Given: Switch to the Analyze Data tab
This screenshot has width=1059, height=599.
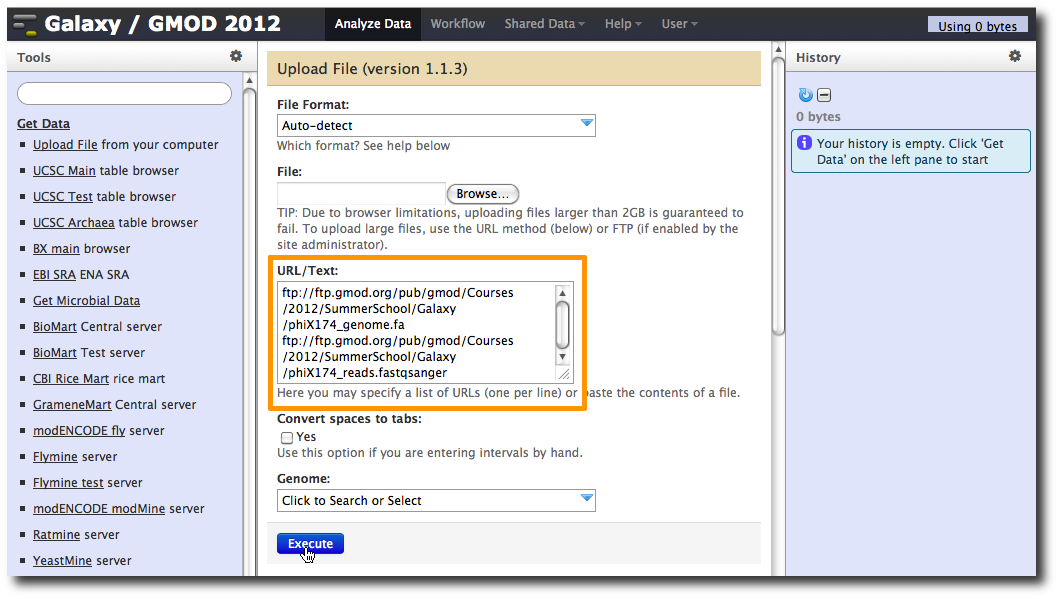Looking at the screenshot, I should click(x=373, y=24).
